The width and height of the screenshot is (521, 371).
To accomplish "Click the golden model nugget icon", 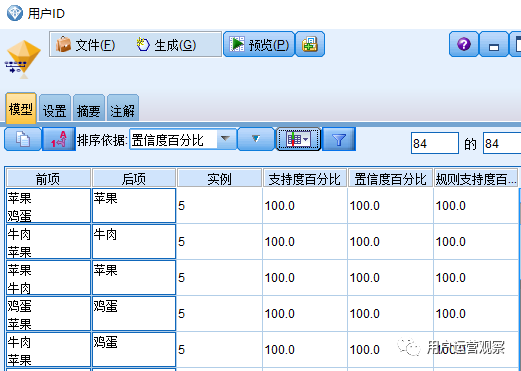I will [x=23, y=59].
